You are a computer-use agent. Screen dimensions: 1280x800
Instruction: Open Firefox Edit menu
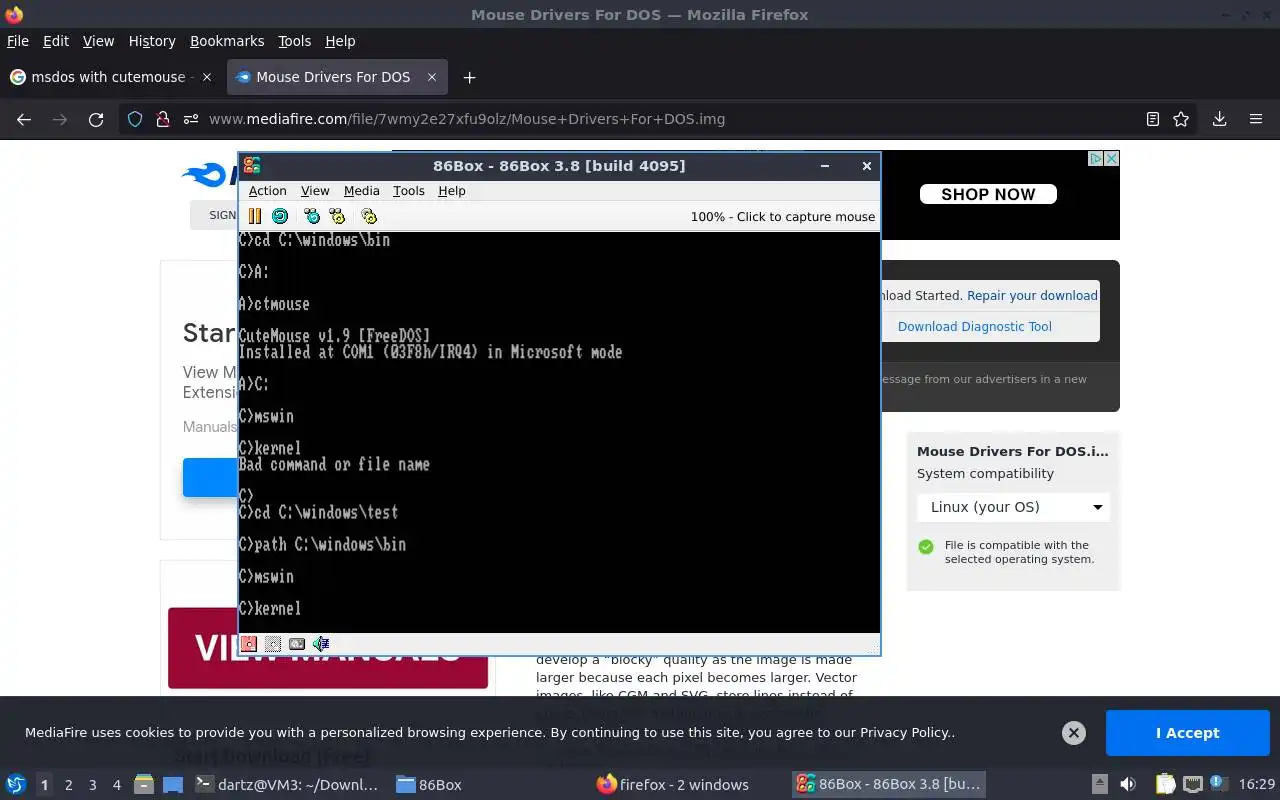[56, 41]
